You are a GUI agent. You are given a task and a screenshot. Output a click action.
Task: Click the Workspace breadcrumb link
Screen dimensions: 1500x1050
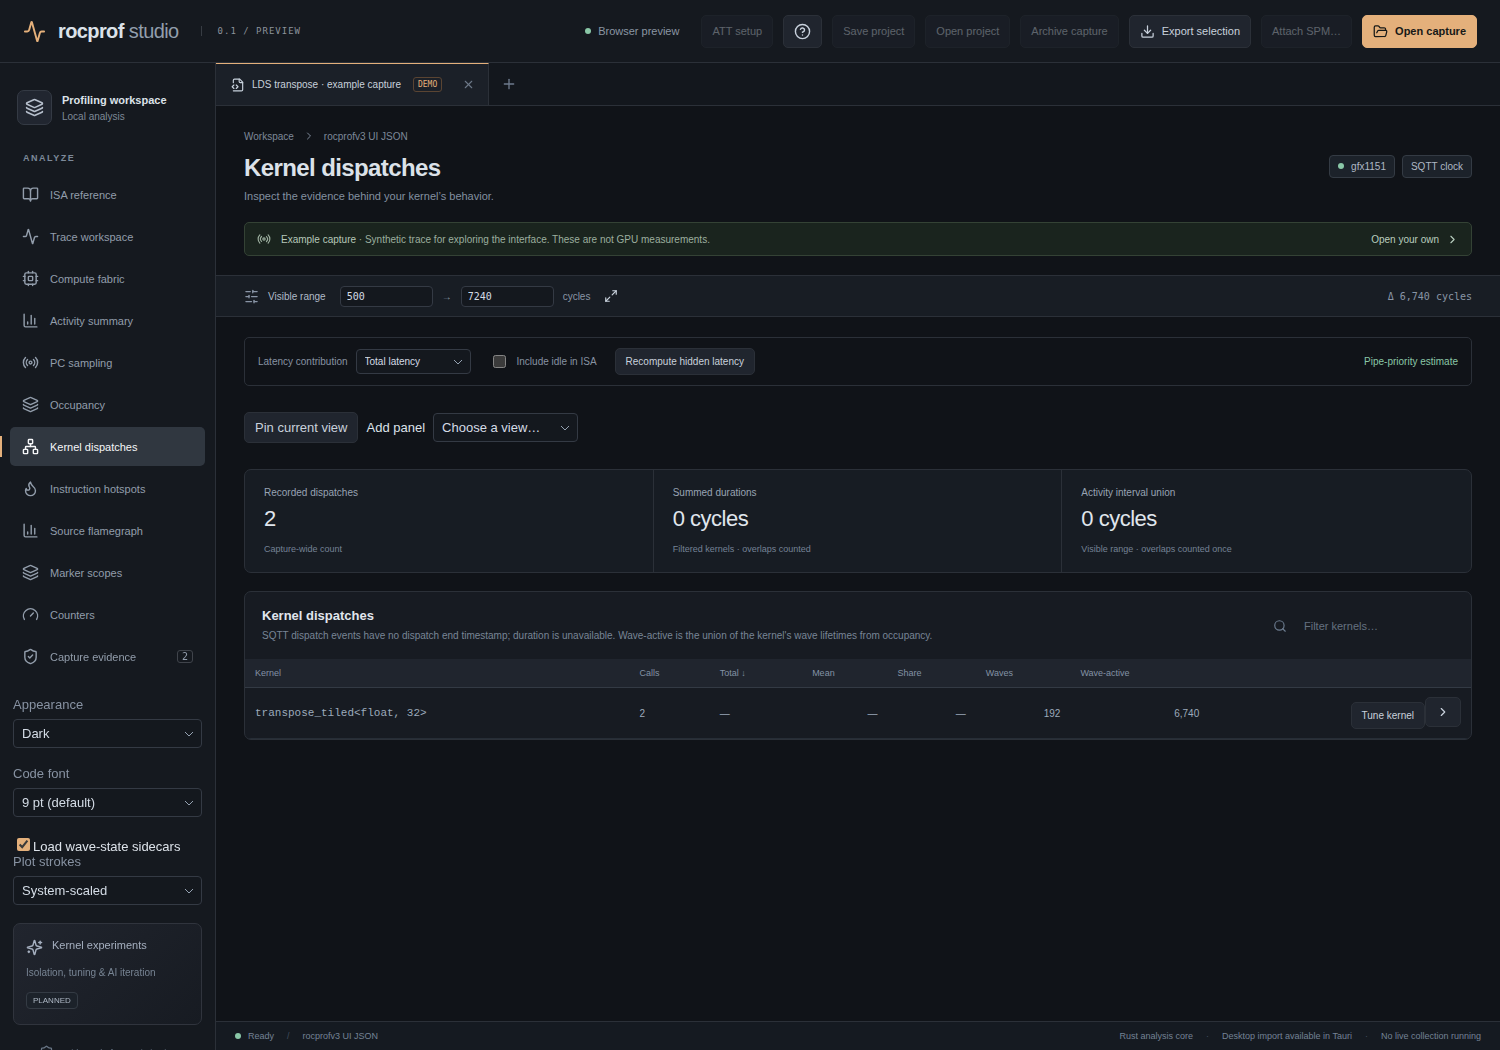pyautogui.click(x=269, y=136)
